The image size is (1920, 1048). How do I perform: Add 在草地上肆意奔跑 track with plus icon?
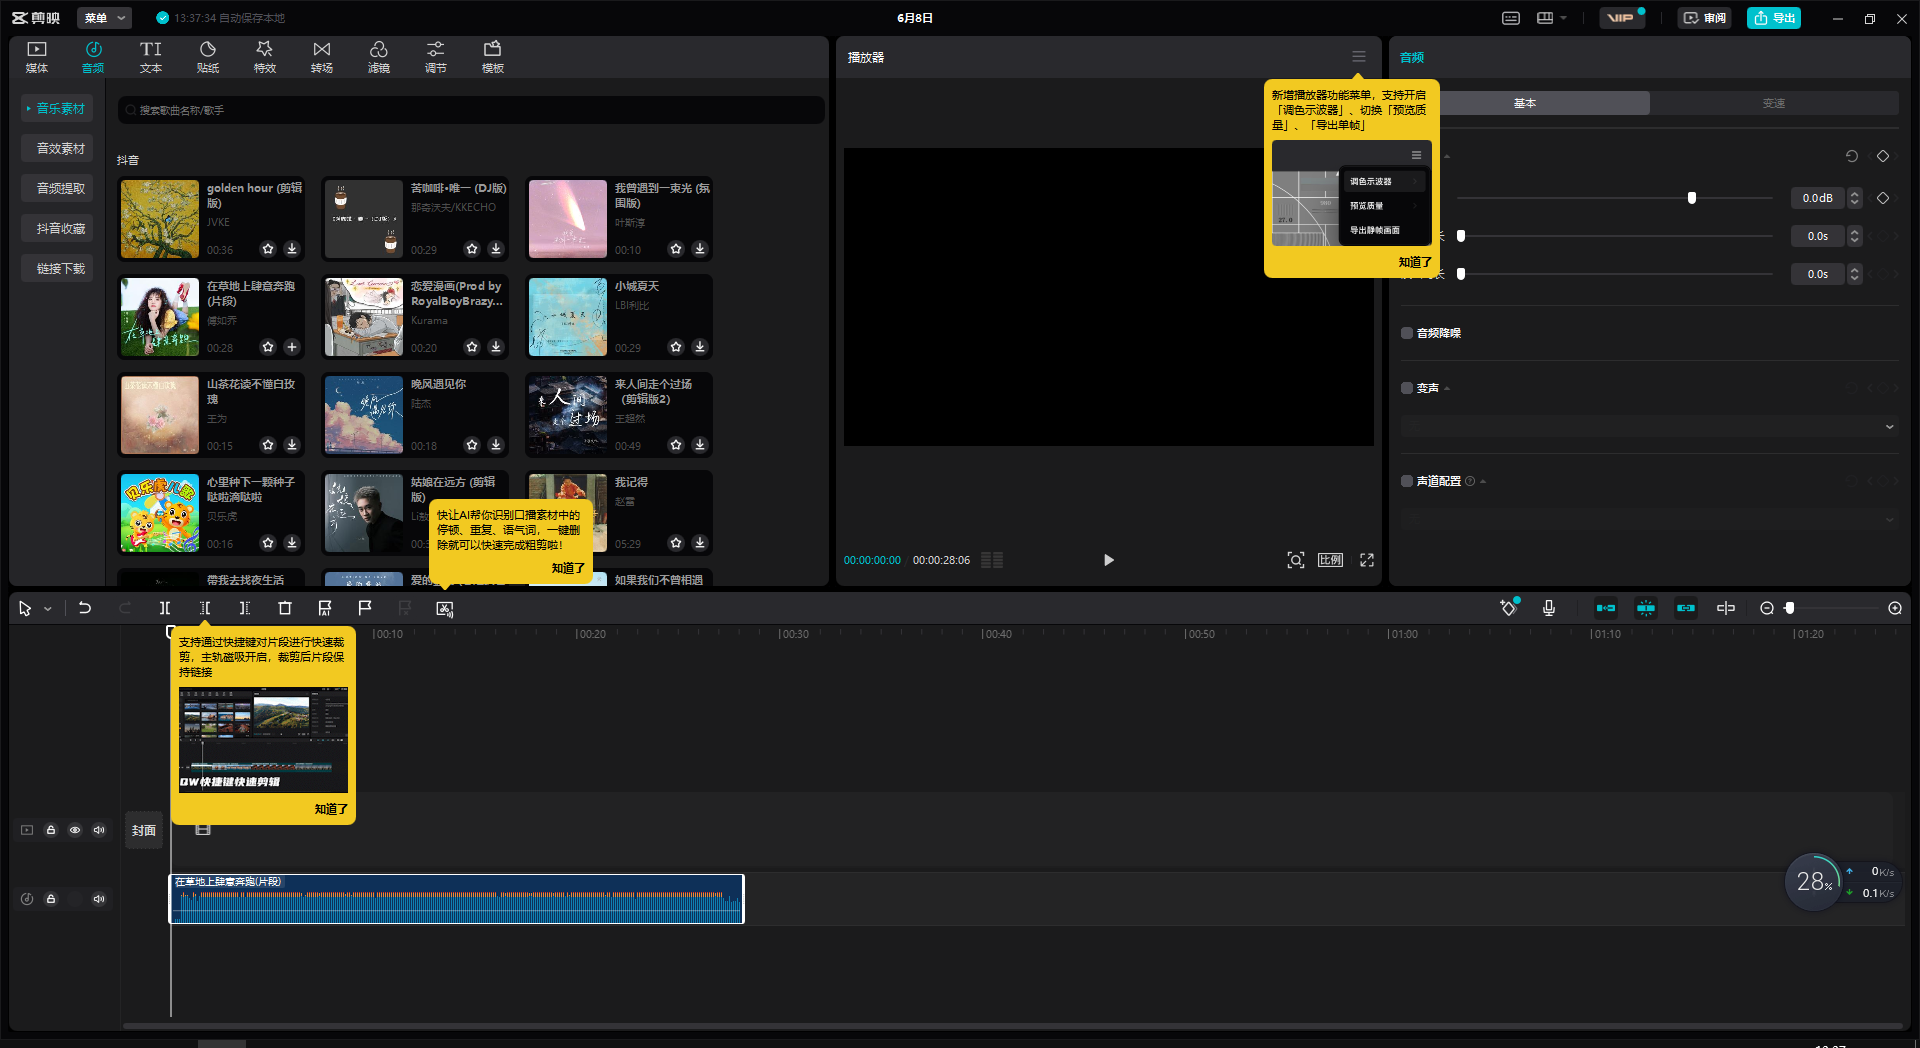pyautogui.click(x=292, y=347)
